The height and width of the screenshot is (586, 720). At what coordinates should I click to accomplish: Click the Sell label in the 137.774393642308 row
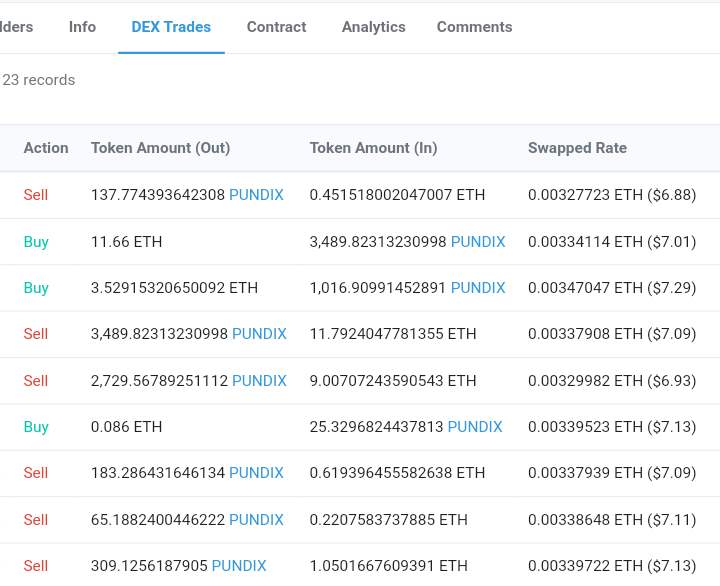click(36, 195)
